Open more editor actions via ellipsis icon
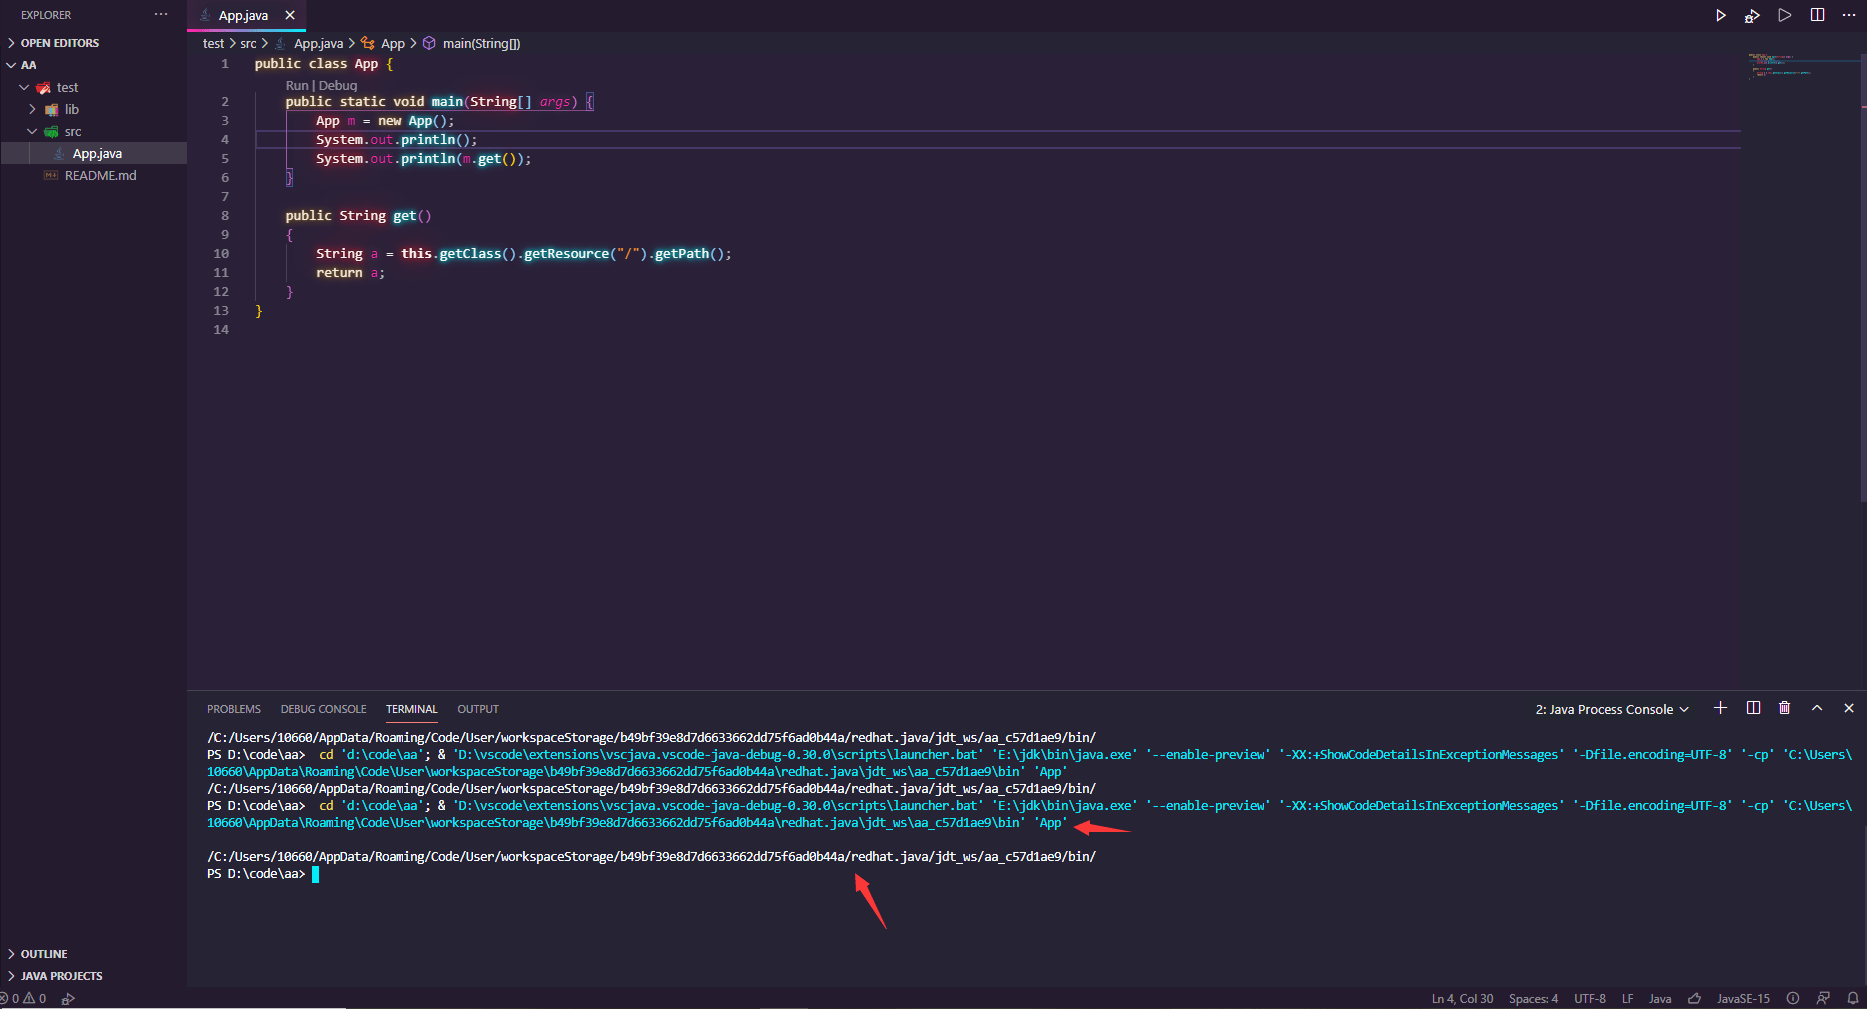This screenshot has height=1009, width=1867. [1850, 15]
